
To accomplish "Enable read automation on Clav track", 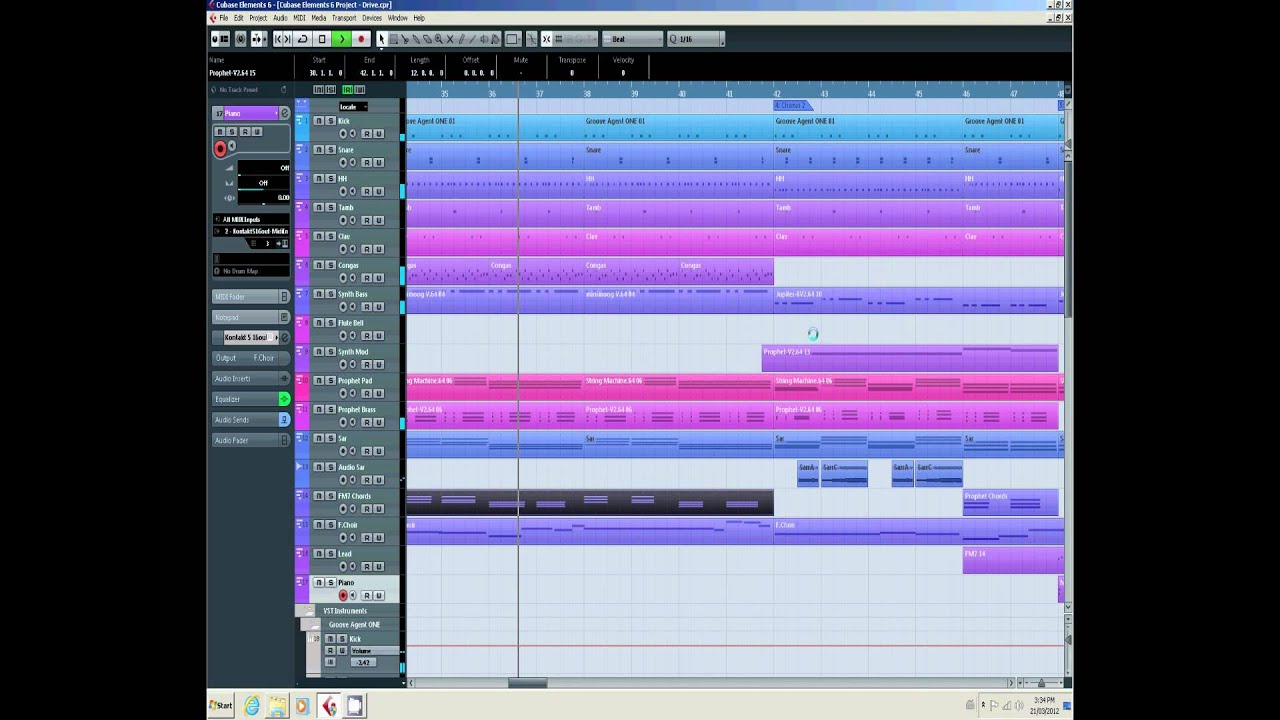I will (366, 249).
